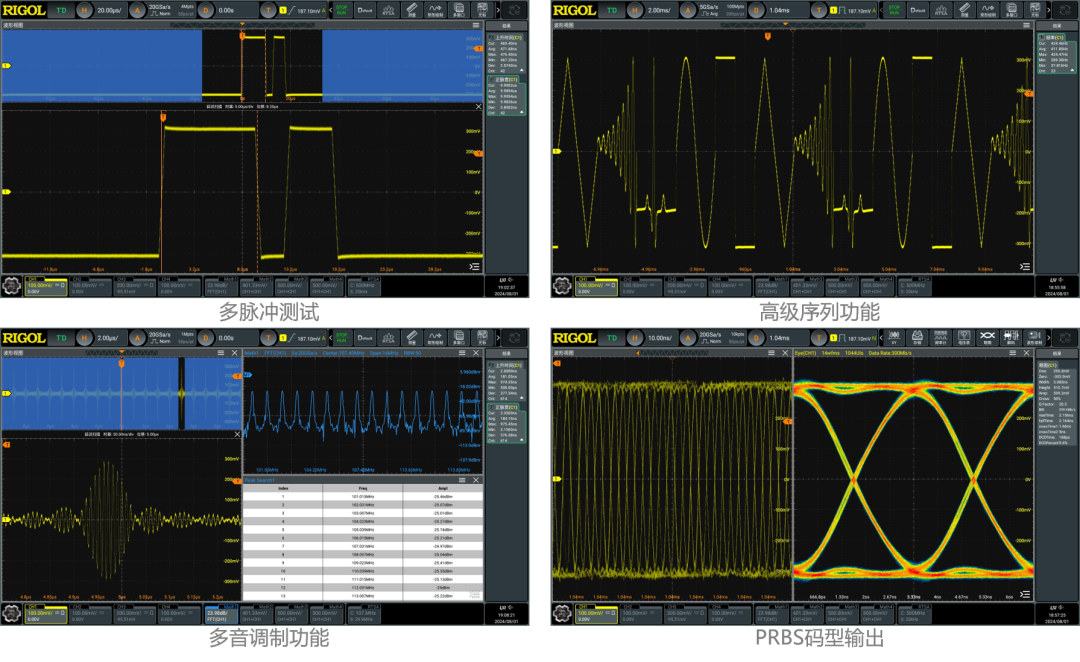Screen dimensions: 1080x662
Task: Click touch-rotate icon in the 20.00µs multi-pulse panel
Action: pyautogui.click(x=515, y=10)
